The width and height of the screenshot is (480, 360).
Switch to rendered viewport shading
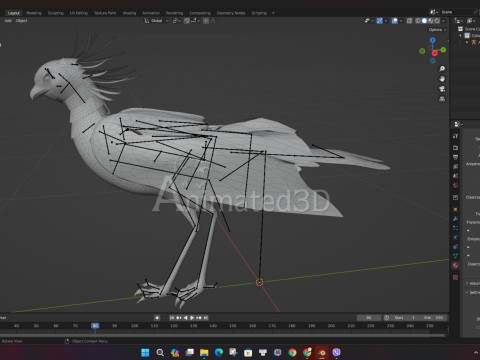point(437,21)
